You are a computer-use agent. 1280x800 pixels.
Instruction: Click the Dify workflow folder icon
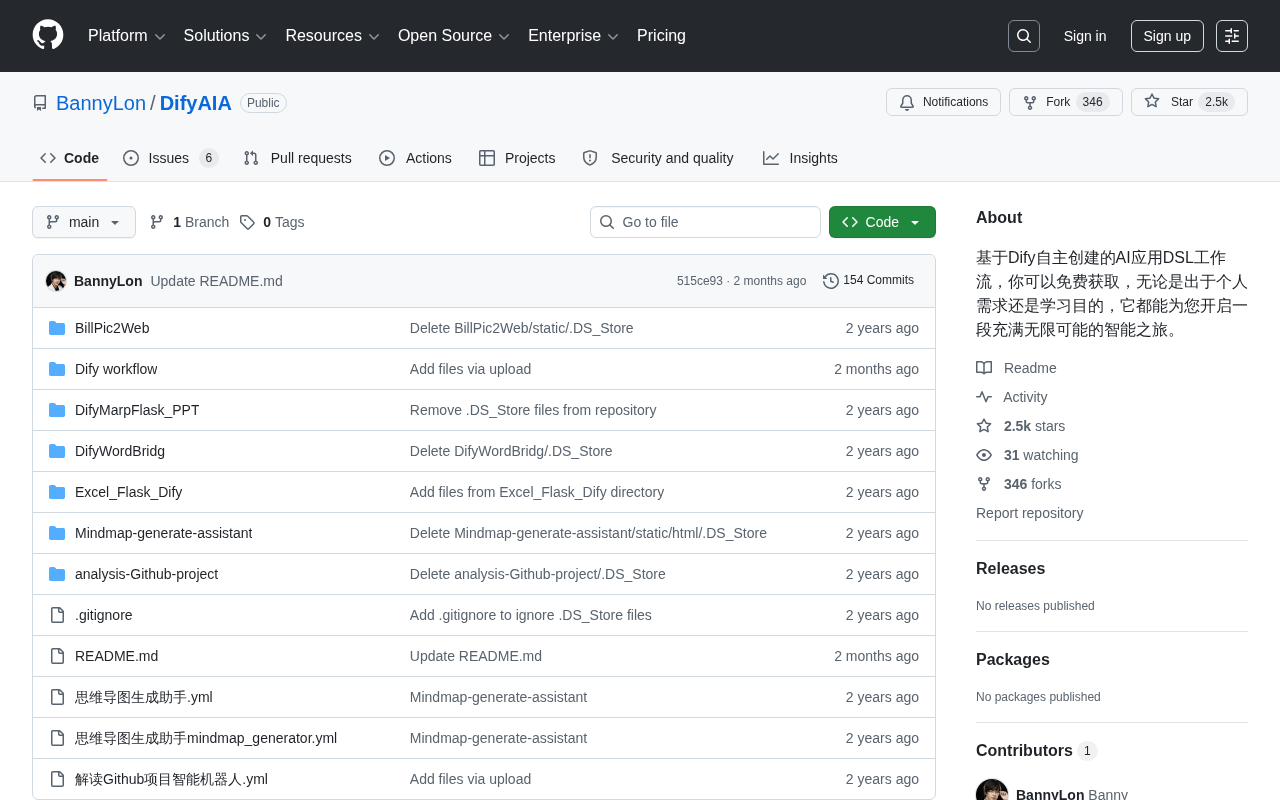click(57, 369)
